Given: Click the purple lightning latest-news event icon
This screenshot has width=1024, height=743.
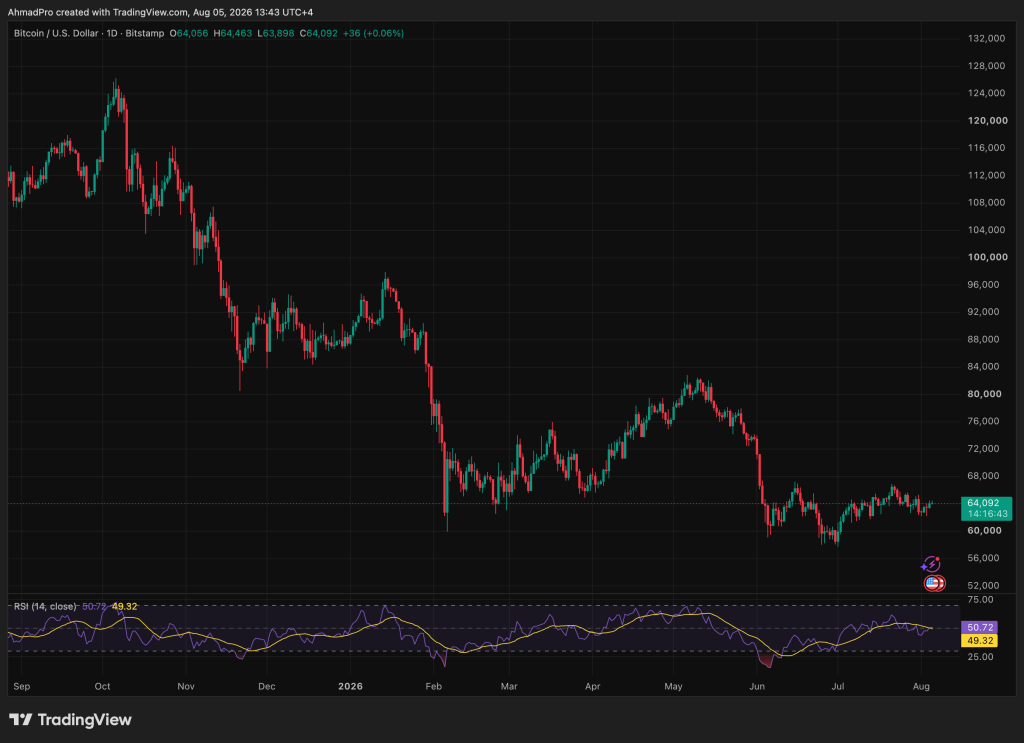Looking at the screenshot, I should tap(931, 564).
